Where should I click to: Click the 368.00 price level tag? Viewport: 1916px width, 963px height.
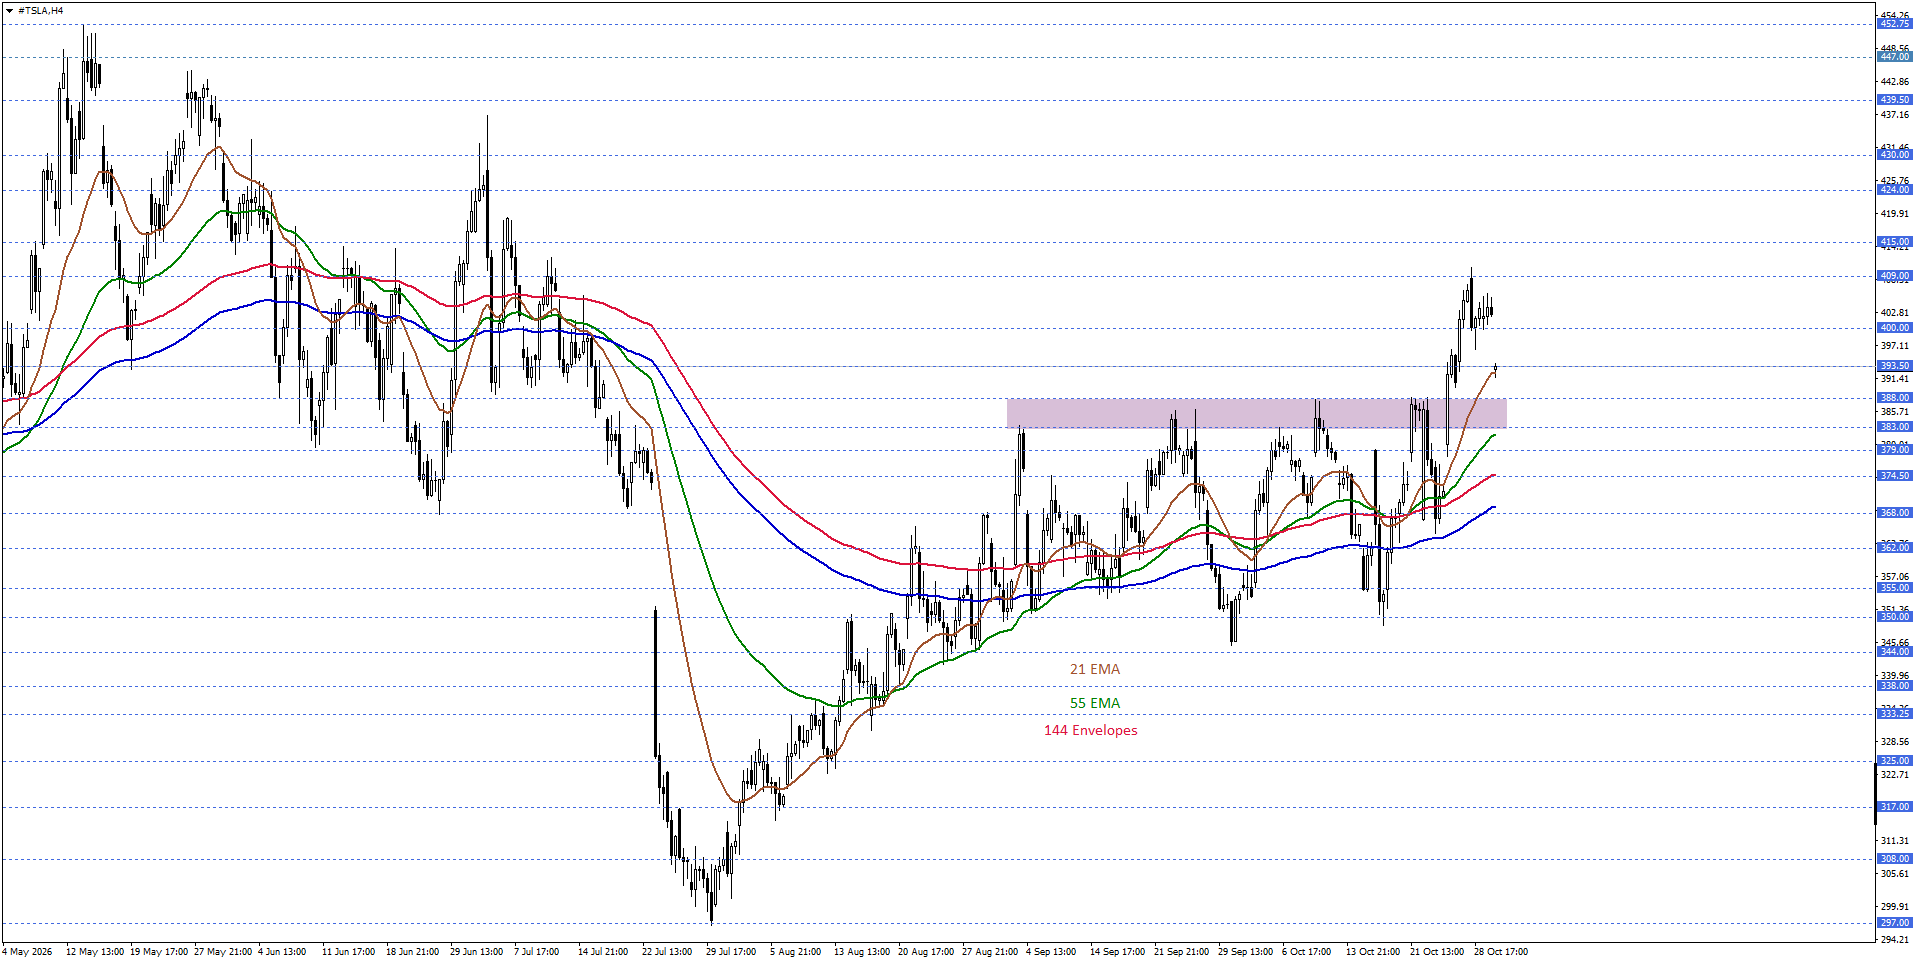coord(1894,513)
